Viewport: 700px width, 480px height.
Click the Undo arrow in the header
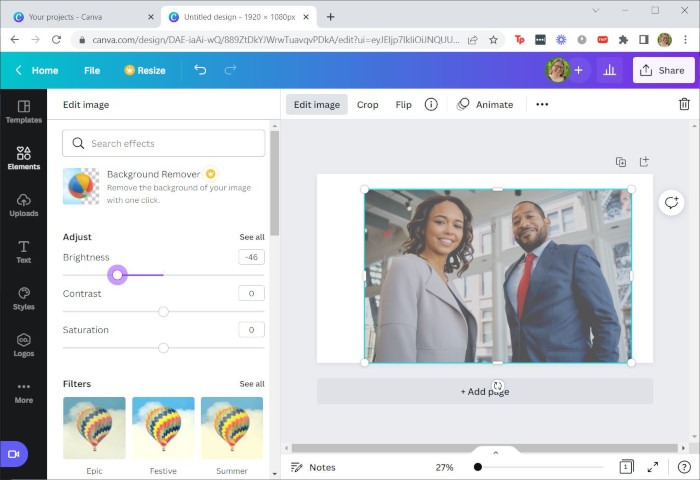200,70
